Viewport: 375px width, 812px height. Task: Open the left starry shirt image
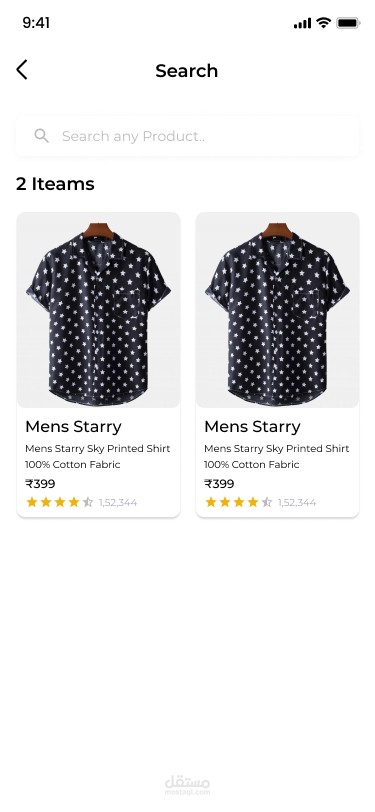coord(98,310)
